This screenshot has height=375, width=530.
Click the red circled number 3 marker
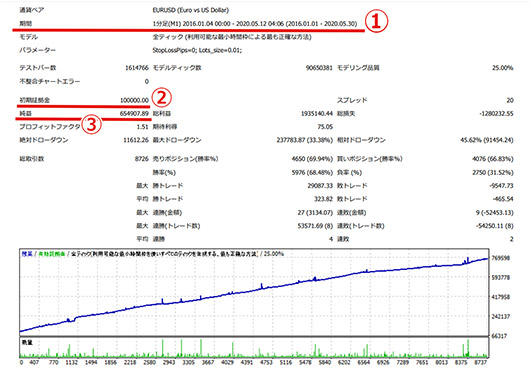[92, 124]
